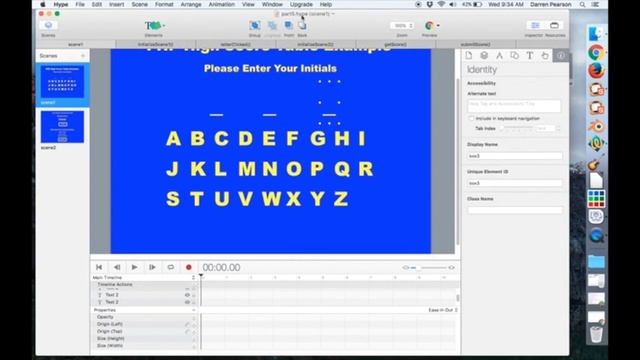Open the Actions inspector tab
The width and height of the screenshot is (640, 360).
point(545,56)
